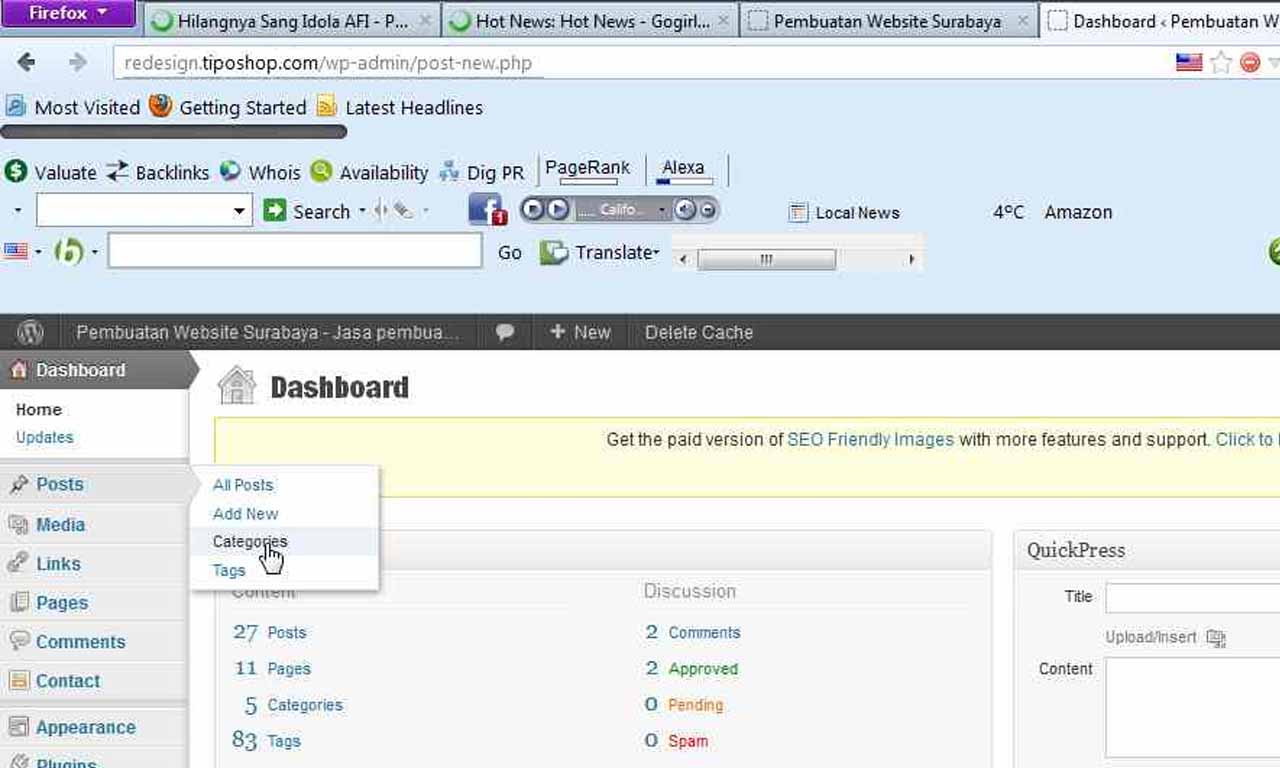Click the horizontal scrollbar beside Translate
The width and height of the screenshot is (1280, 768).
point(766,260)
